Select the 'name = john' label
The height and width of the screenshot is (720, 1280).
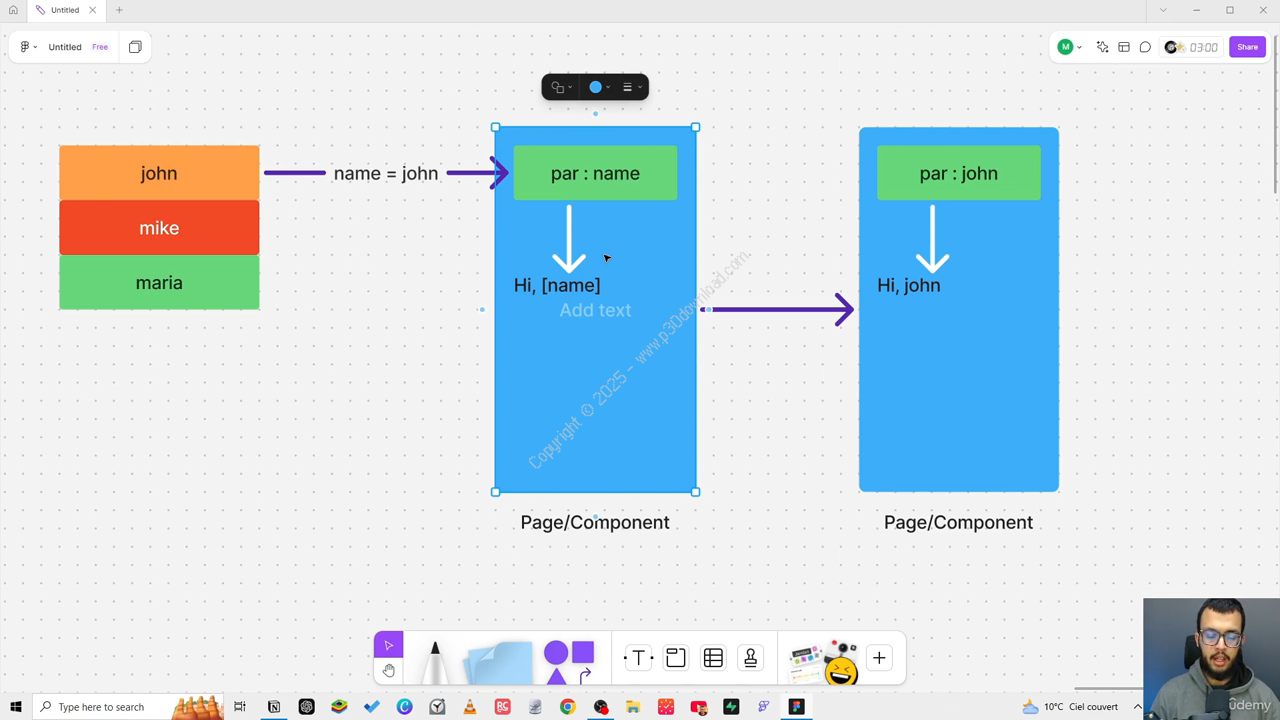pyautogui.click(x=386, y=173)
